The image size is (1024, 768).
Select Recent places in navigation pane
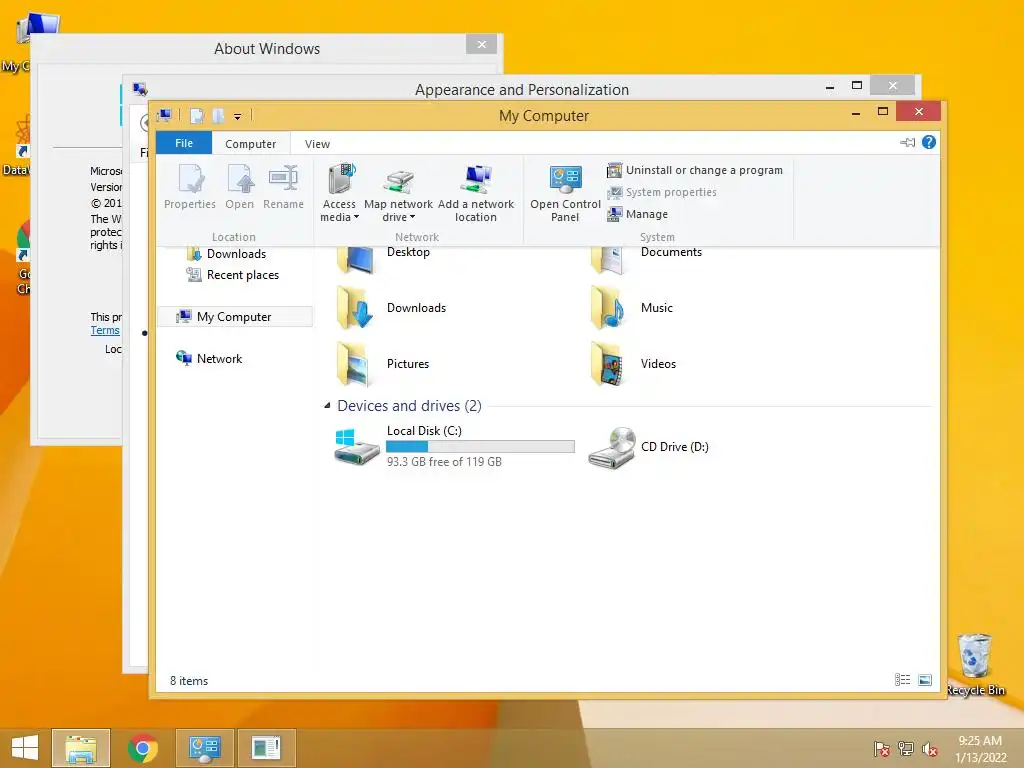coord(233,275)
